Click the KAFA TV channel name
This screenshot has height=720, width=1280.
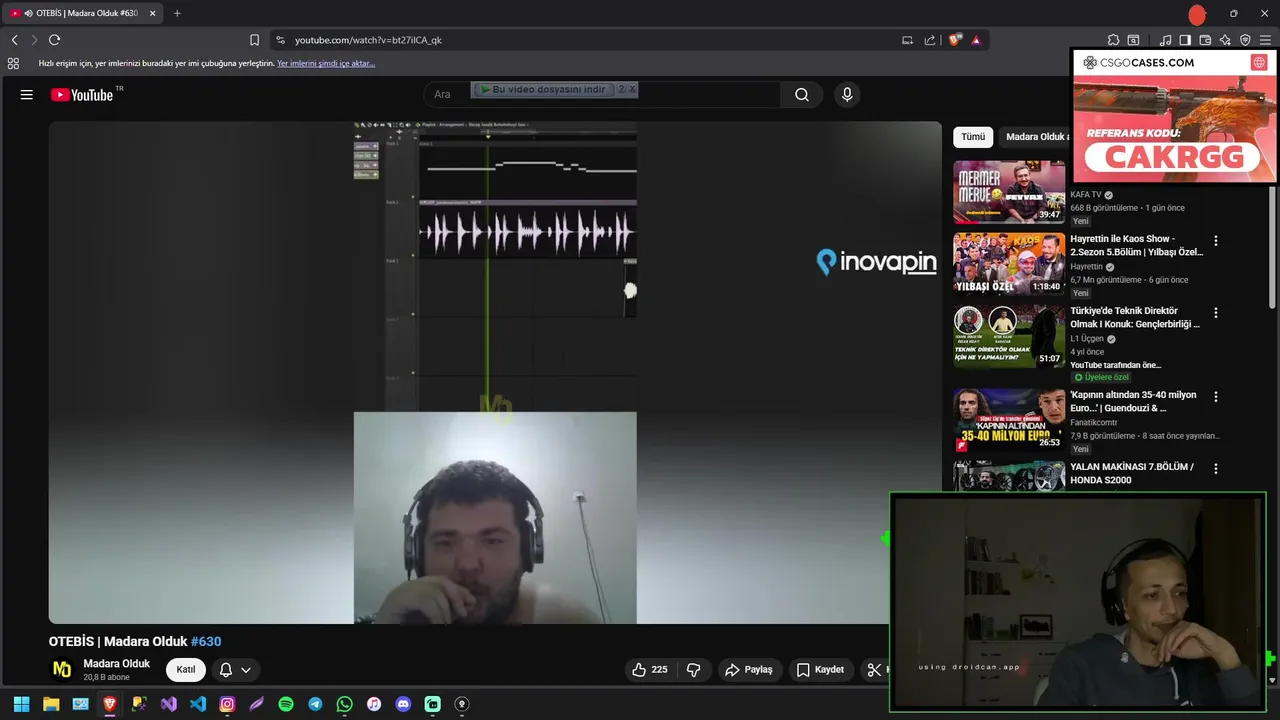(1086, 195)
